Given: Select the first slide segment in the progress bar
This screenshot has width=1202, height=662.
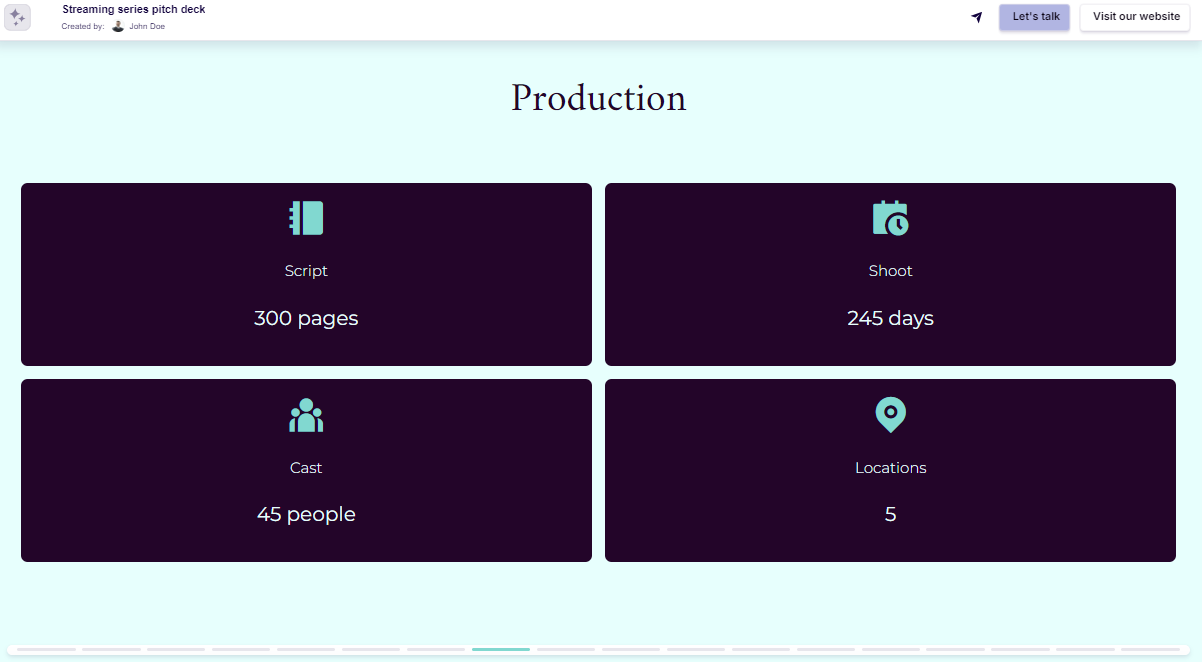Looking at the screenshot, I should point(48,650).
